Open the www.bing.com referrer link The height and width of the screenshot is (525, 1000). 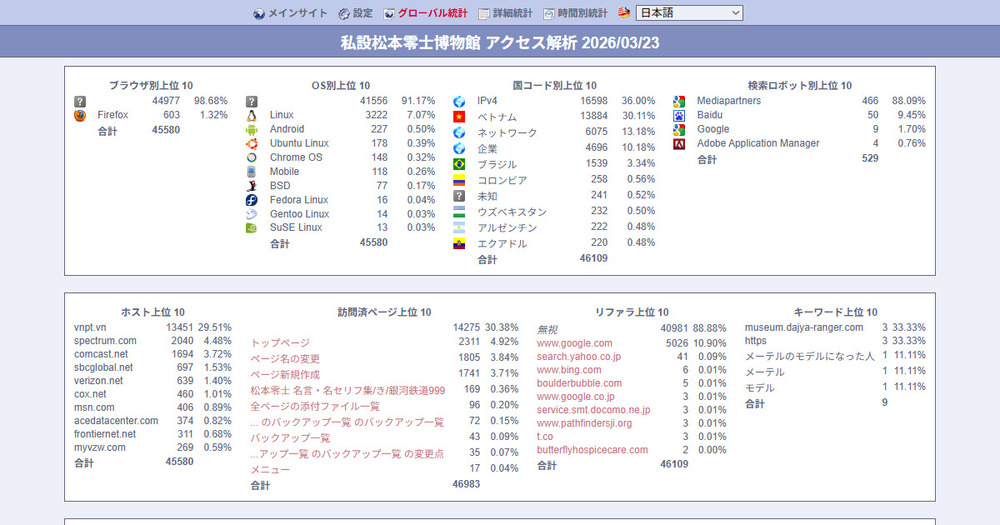pyautogui.click(x=569, y=370)
